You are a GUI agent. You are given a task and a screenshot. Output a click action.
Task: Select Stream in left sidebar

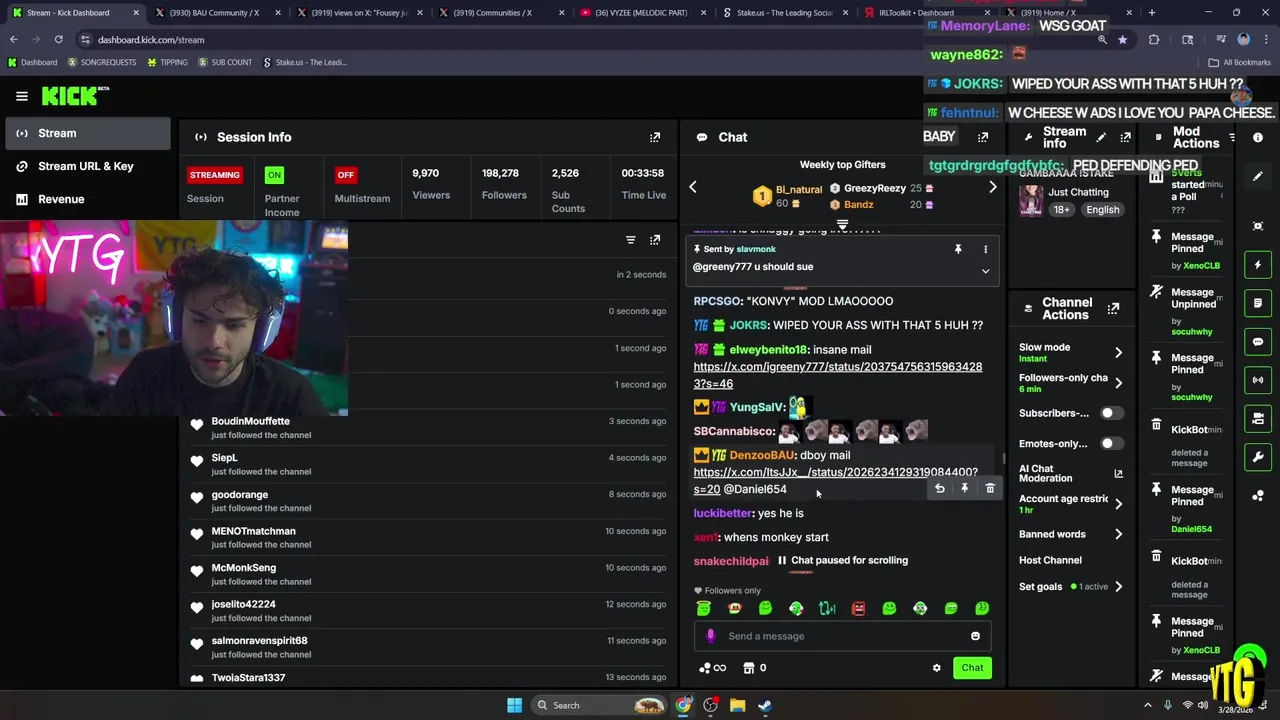click(x=86, y=133)
